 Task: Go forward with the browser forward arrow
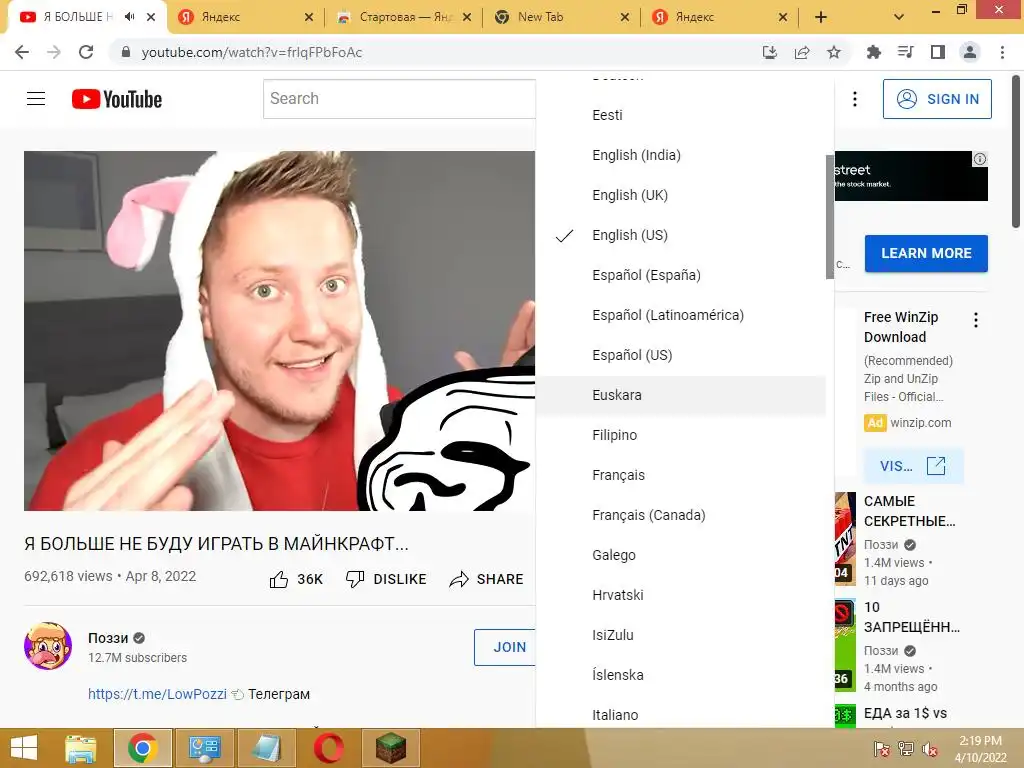click(x=54, y=52)
